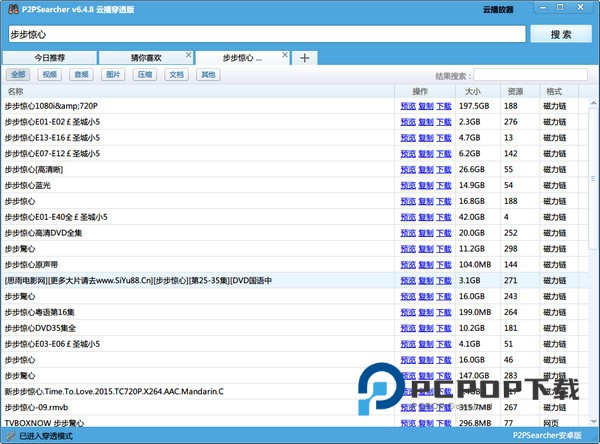Click 下载 for 步步惊心[高清晰] row
The width and height of the screenshot is (600, 444).
(444, 170)
